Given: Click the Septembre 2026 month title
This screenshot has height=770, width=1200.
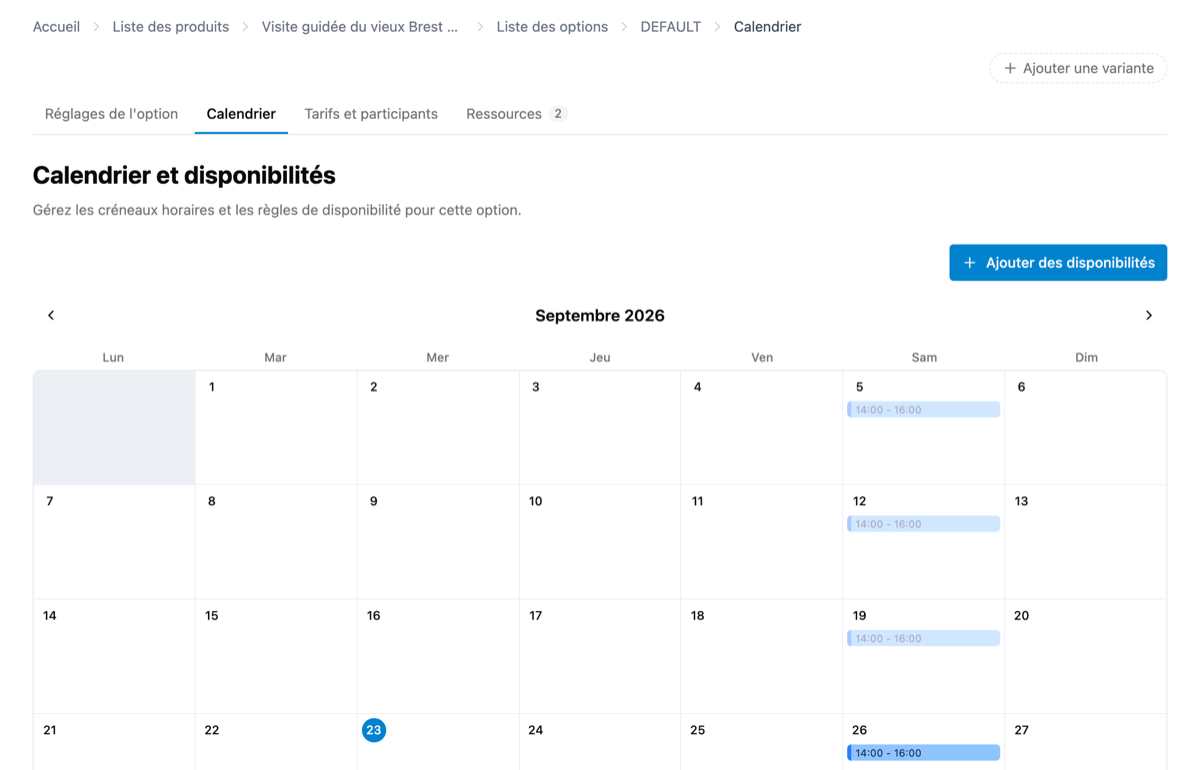Looking at the screenshot, I should (x=600, y=316).
